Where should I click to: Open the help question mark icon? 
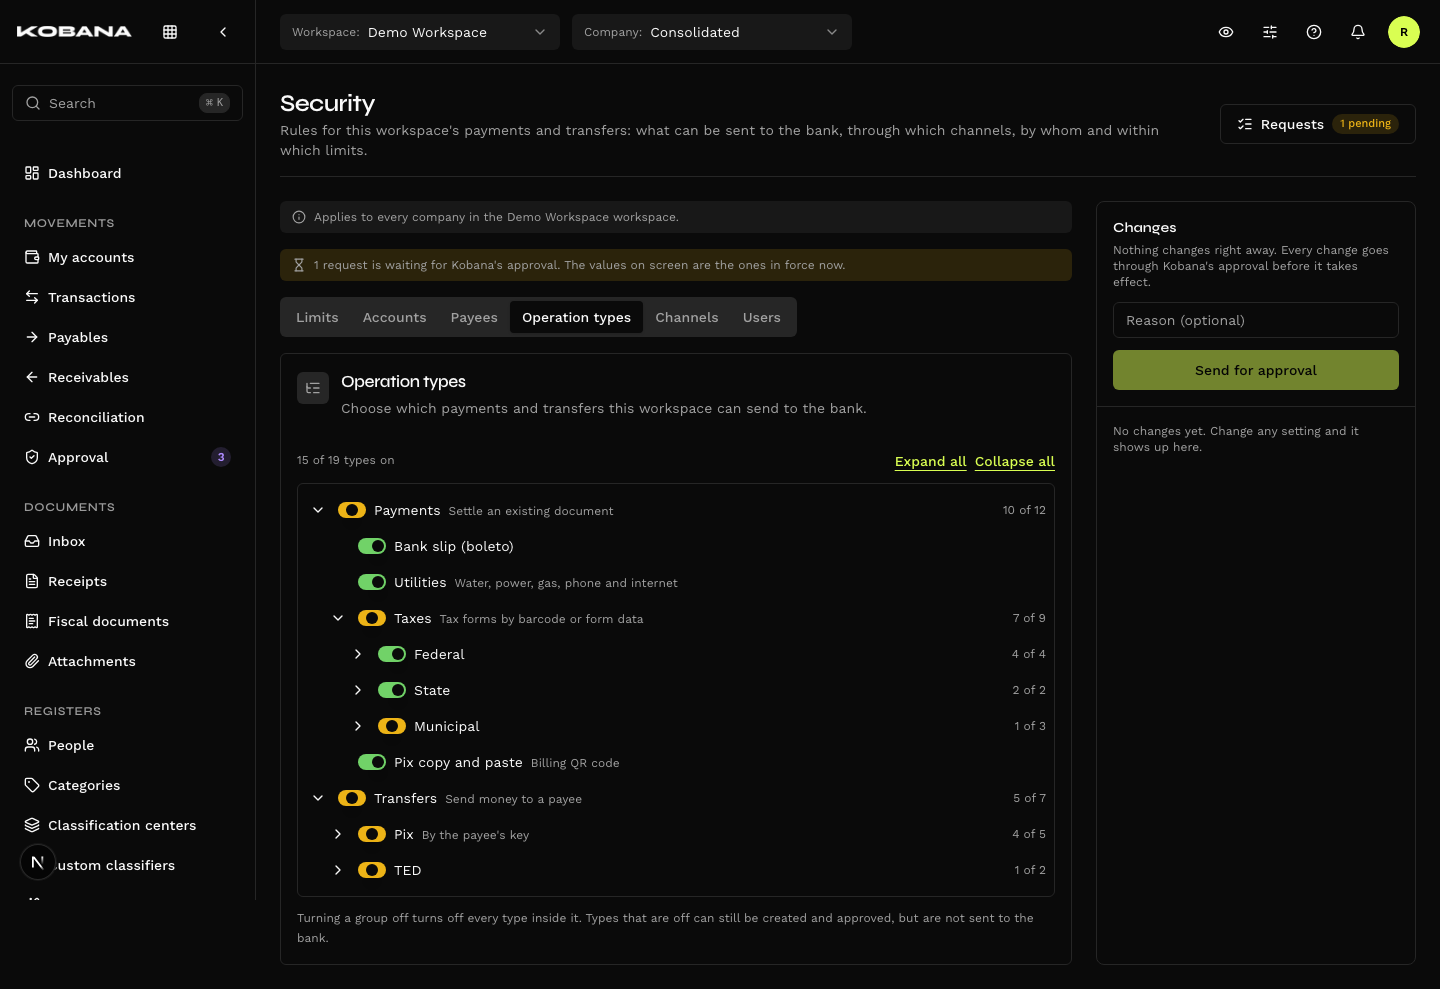(1314, 32)
